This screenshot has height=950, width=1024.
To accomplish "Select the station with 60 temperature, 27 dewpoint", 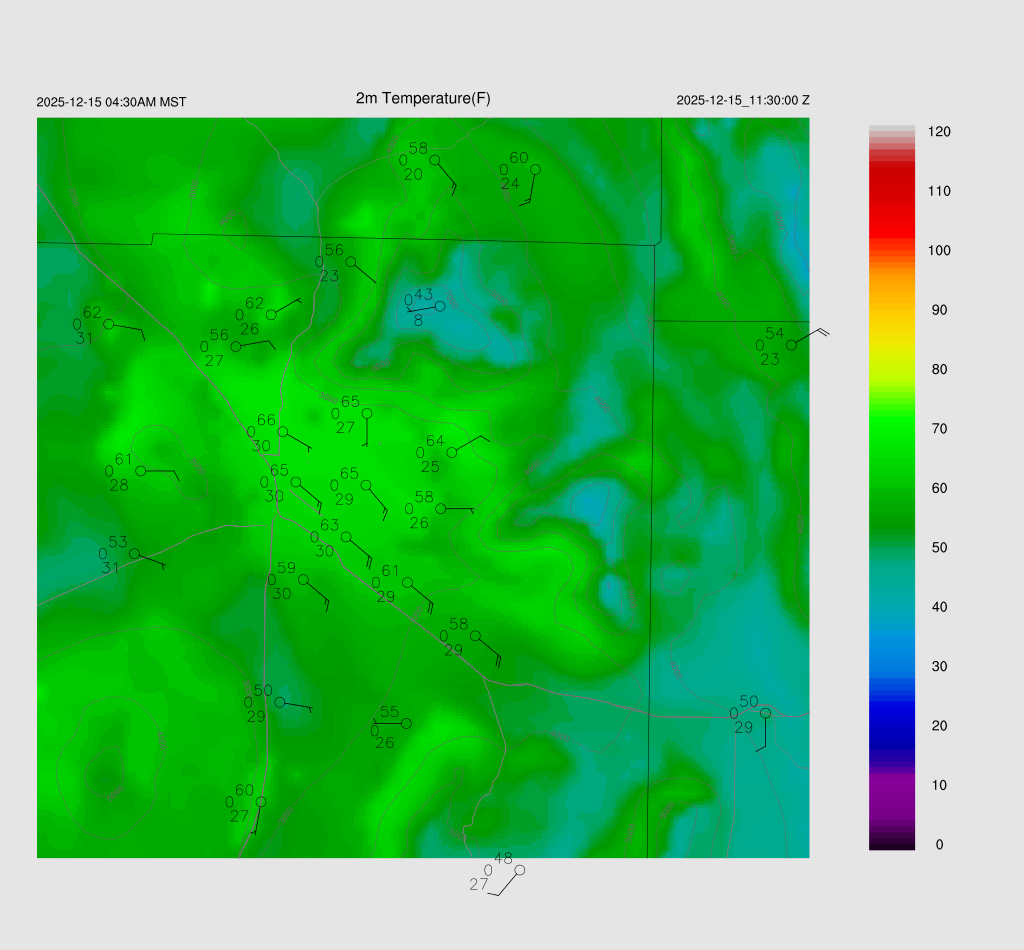I will [x=261, y=802].
